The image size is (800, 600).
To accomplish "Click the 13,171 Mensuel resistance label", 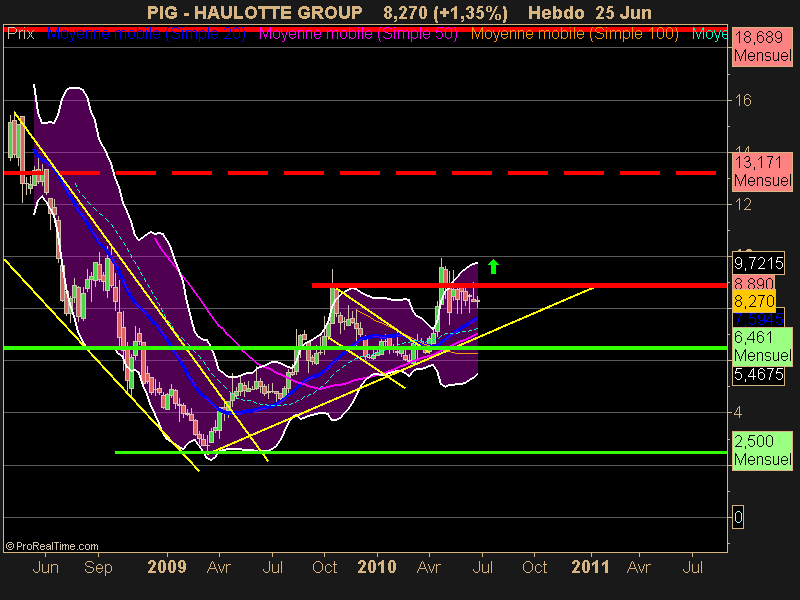I will tap(763, 171).
